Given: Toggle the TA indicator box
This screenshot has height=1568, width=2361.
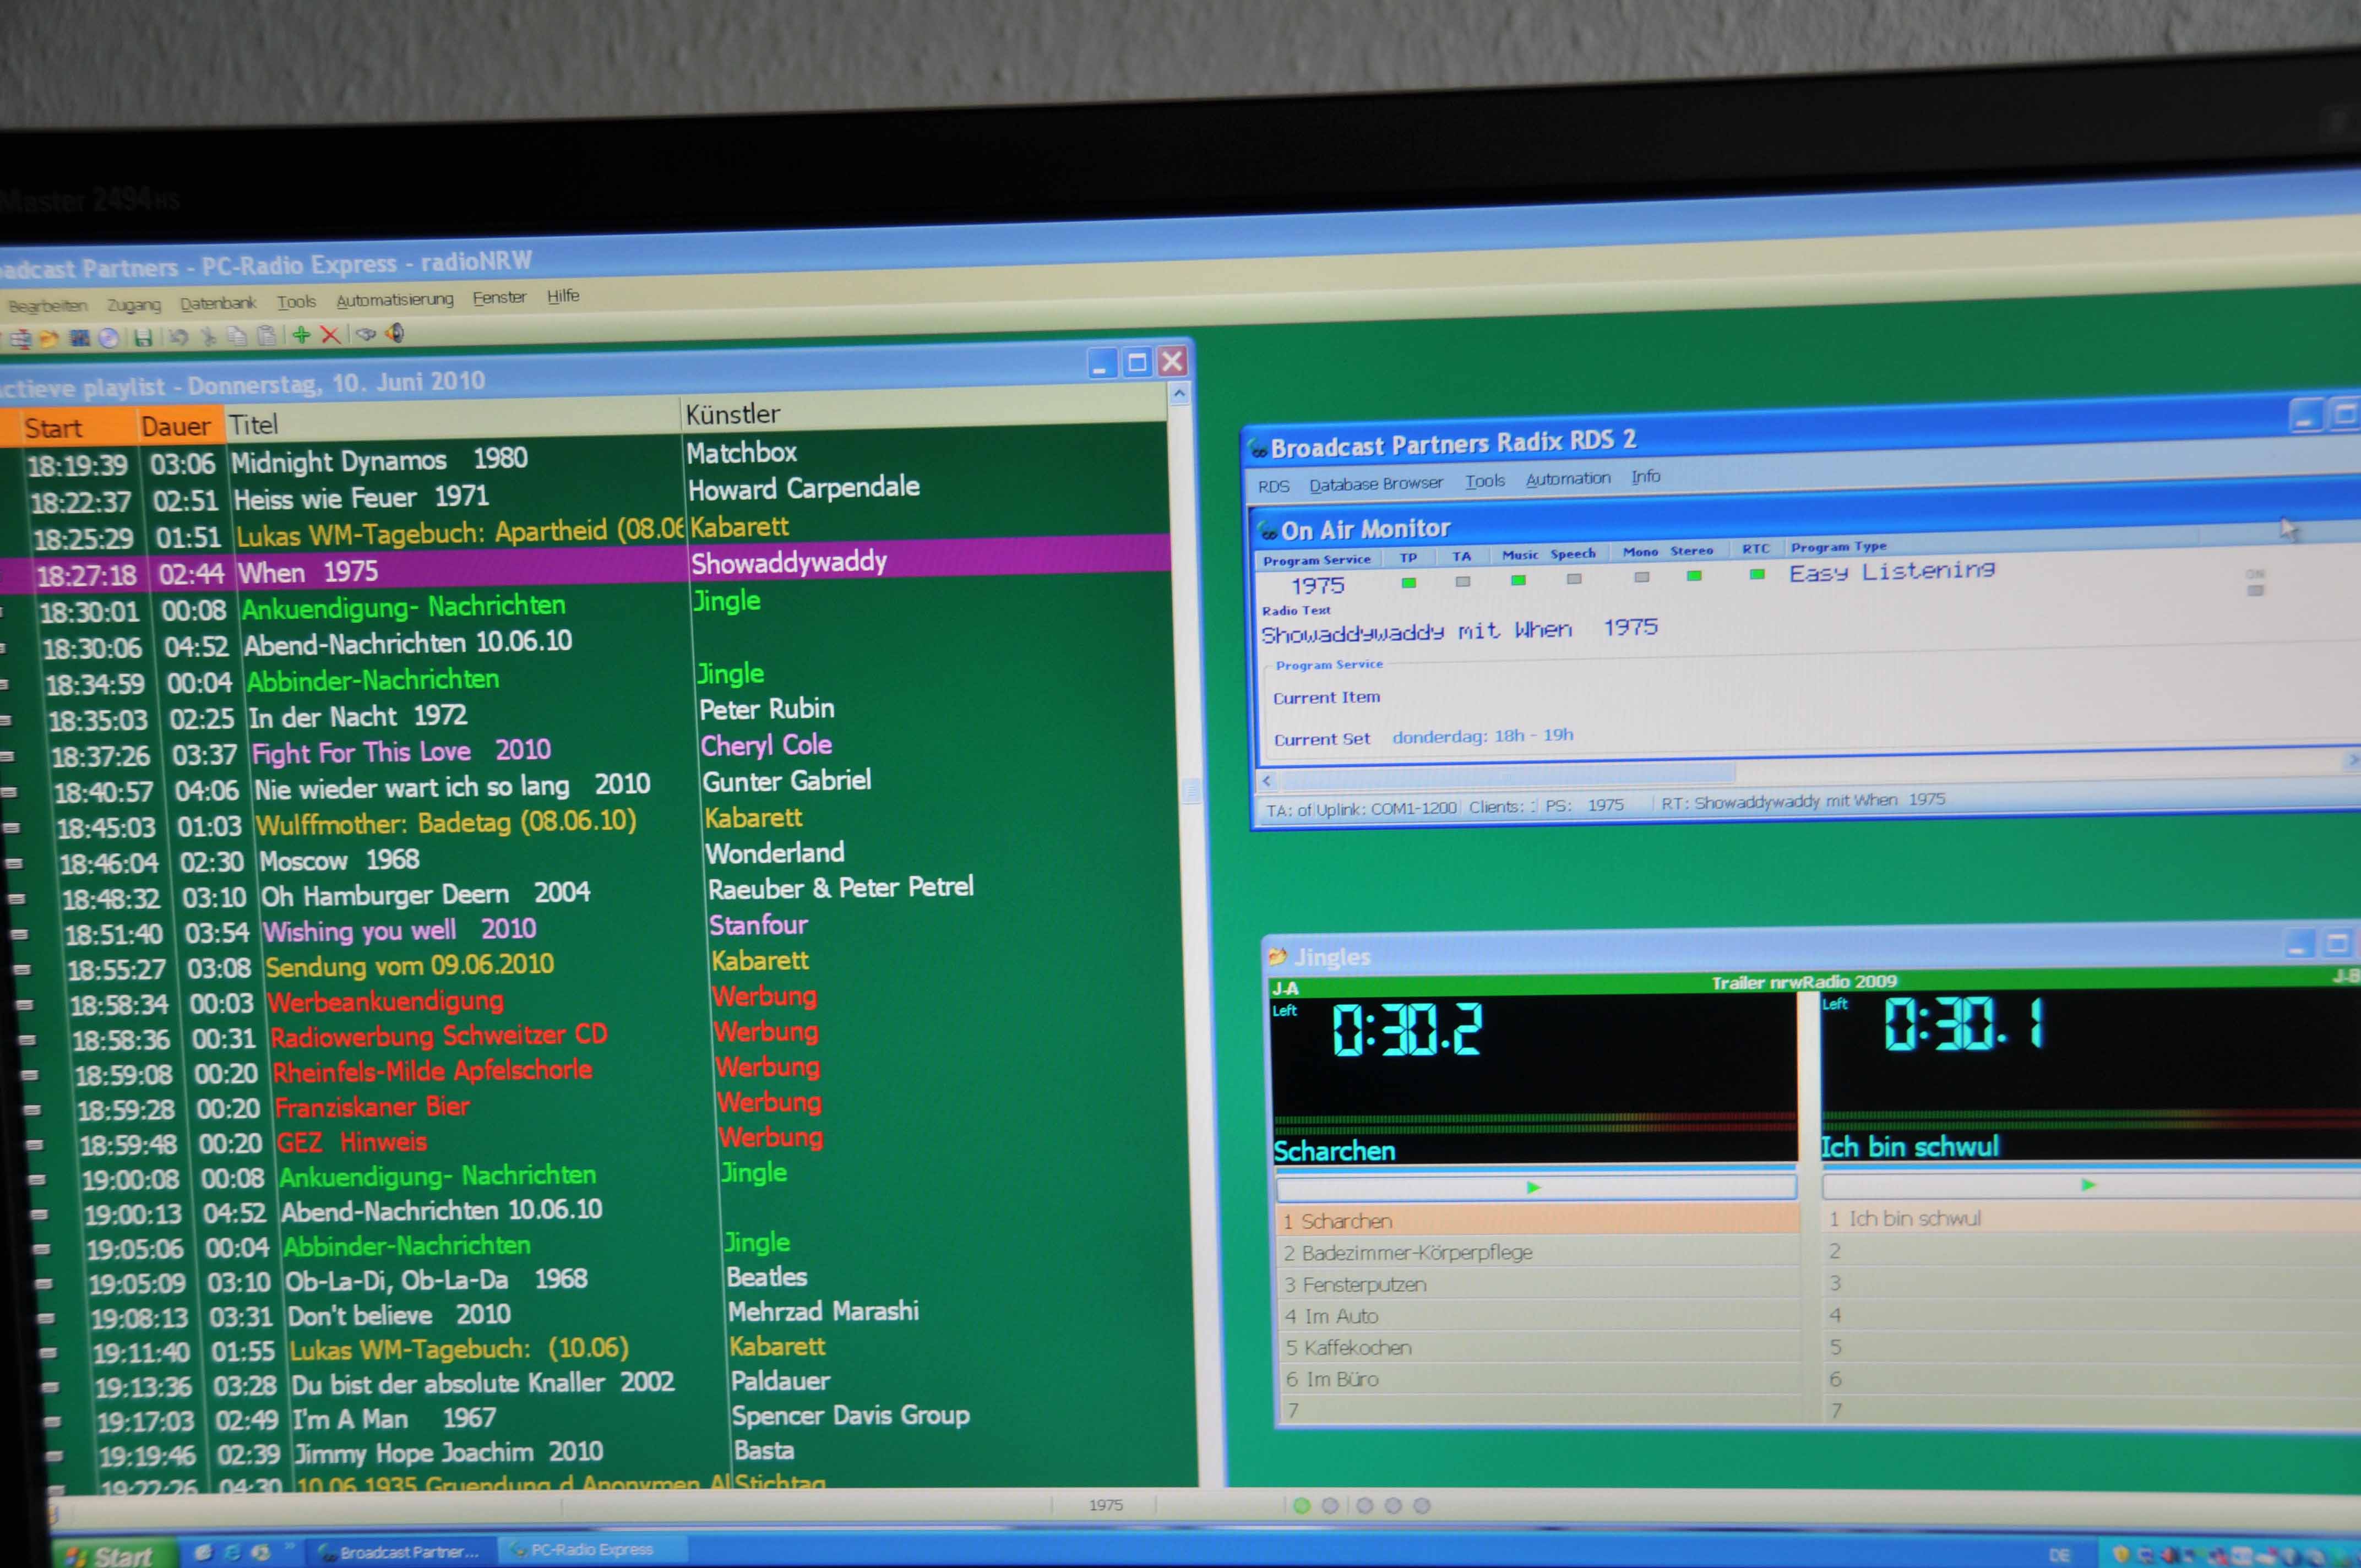Looking at the screenshot, I should 1463,581.
